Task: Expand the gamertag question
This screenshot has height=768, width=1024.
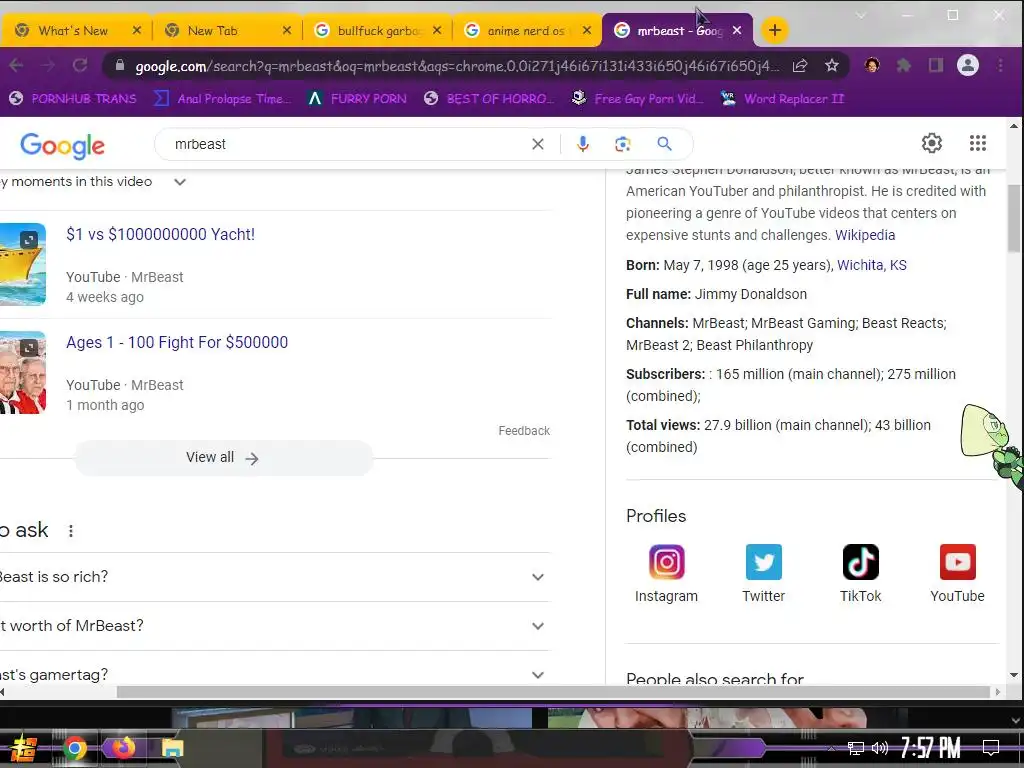Action: tap(537, 675)
